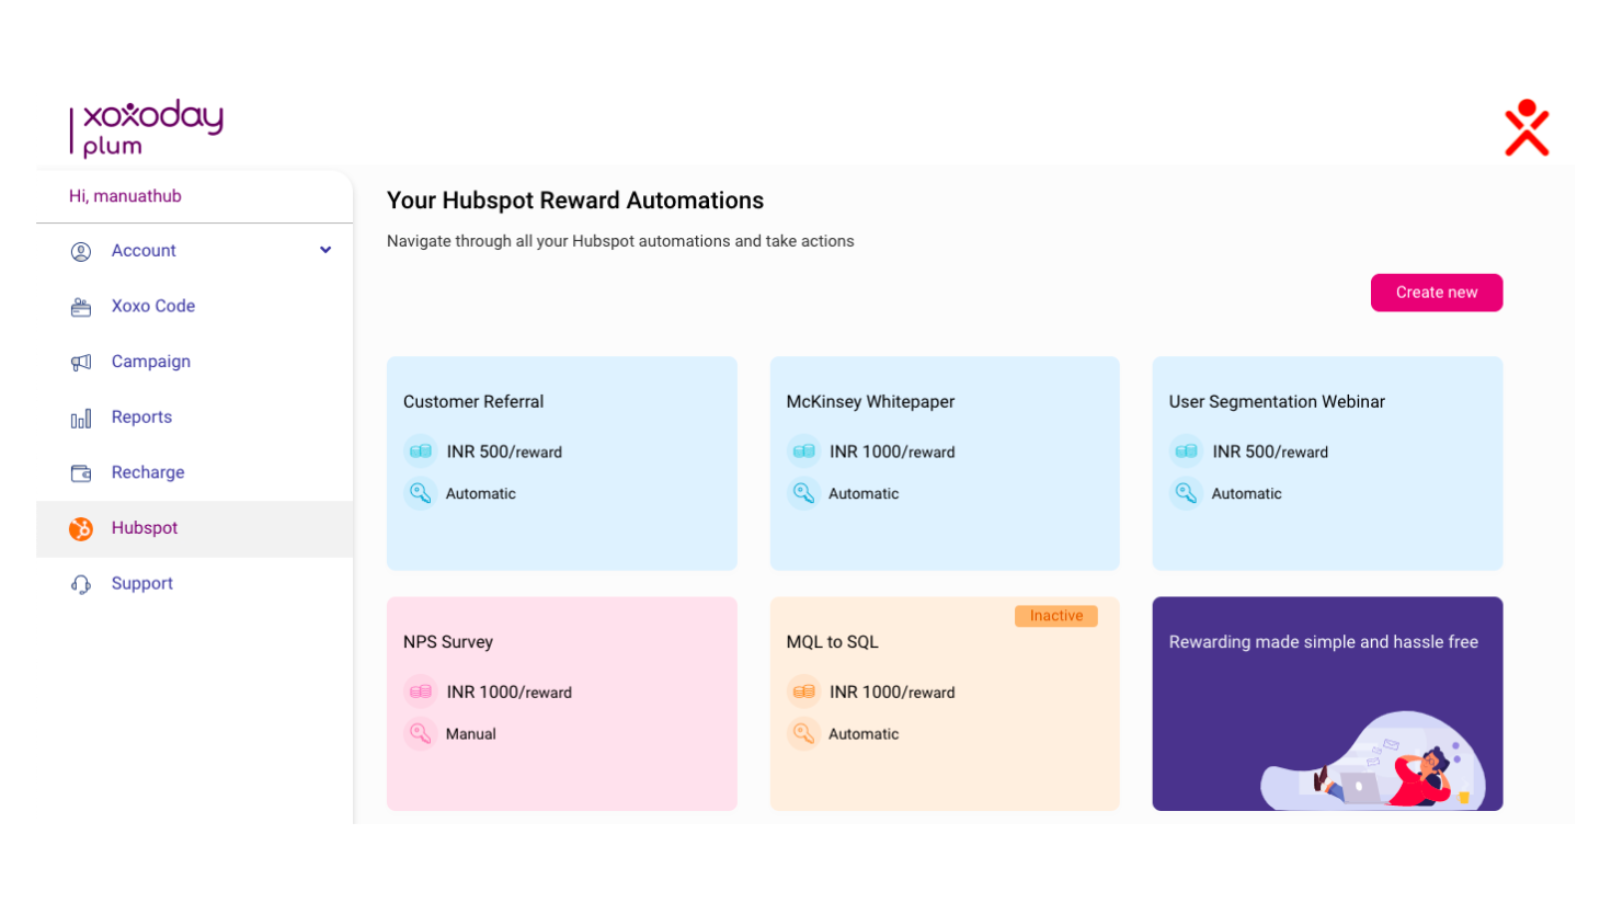Viewport: 1600px width, 900px height.
Task: Select the Hubspot sidebar item
Action: 195,528
